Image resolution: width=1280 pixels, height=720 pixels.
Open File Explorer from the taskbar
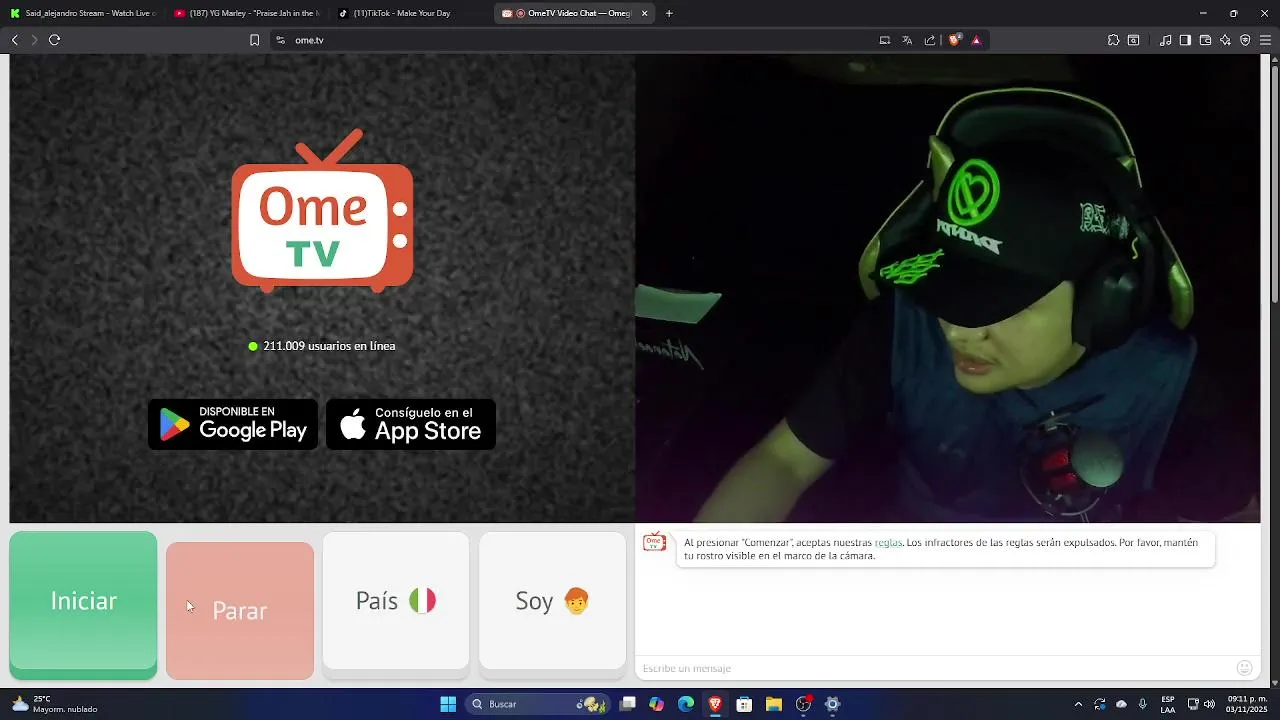[774, 704]
